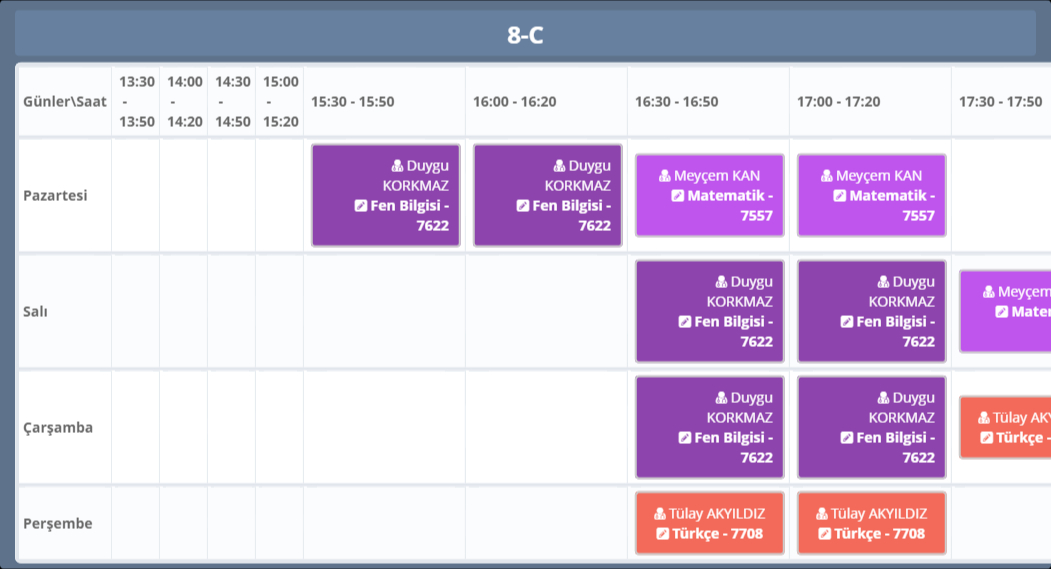1051x569 pixels.
Task: Click the 8-C class title bar
Action: (x=525, y=35)
